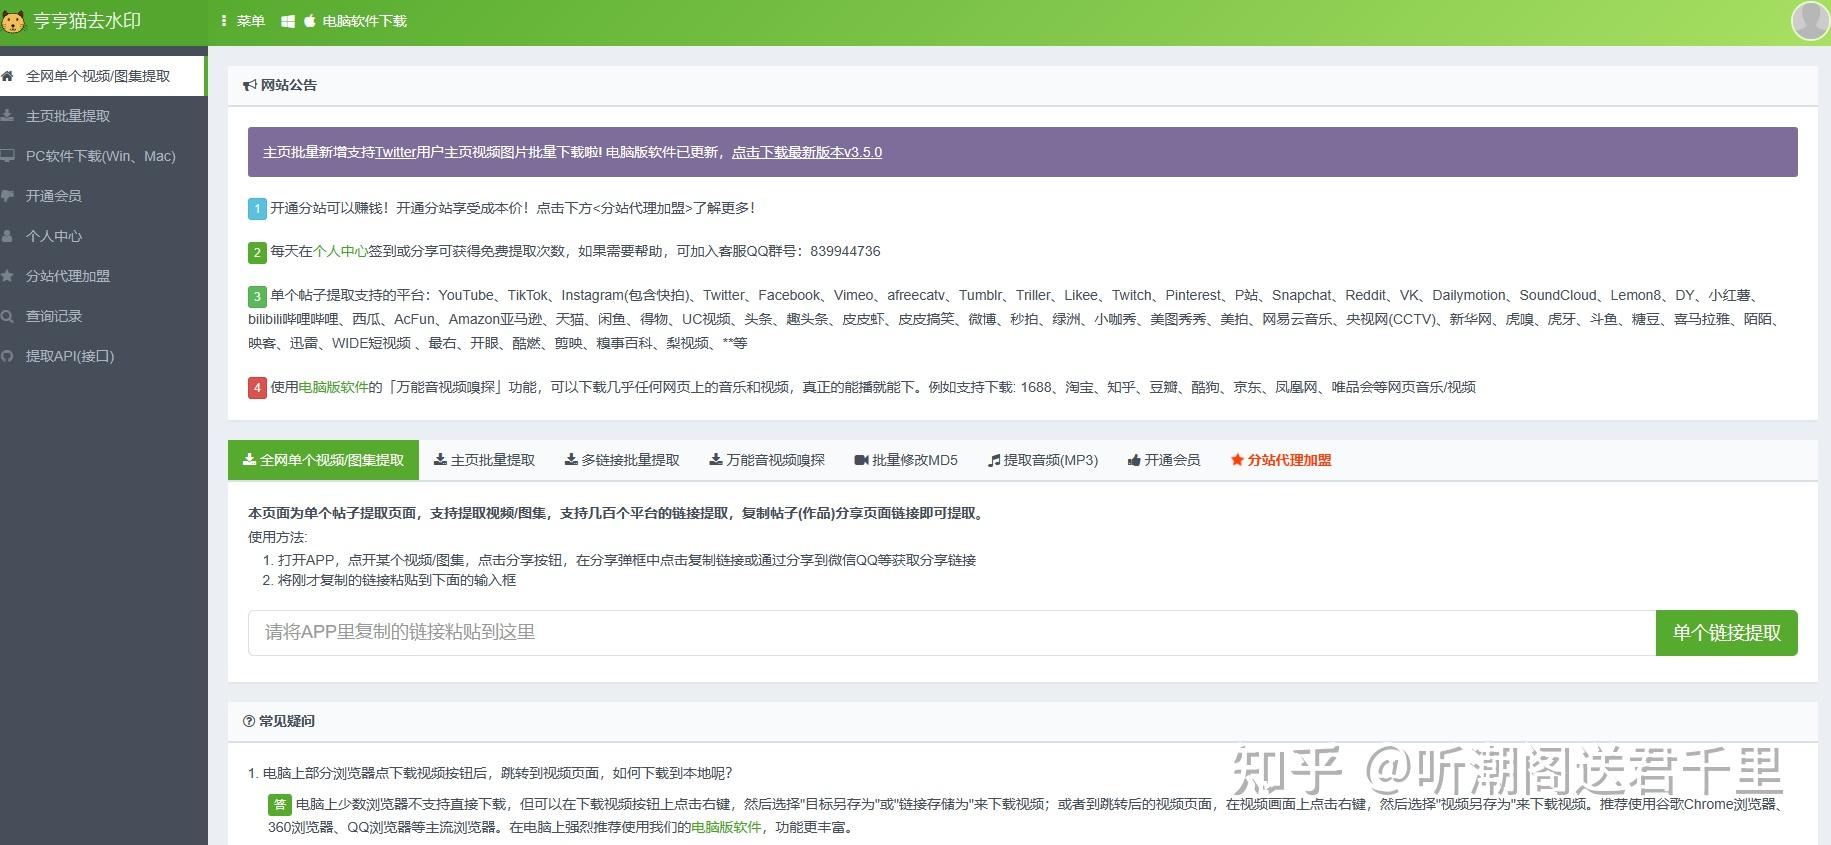Click the 使用方法: label
The image size is (1831, 845).
(x=278, y=537)
